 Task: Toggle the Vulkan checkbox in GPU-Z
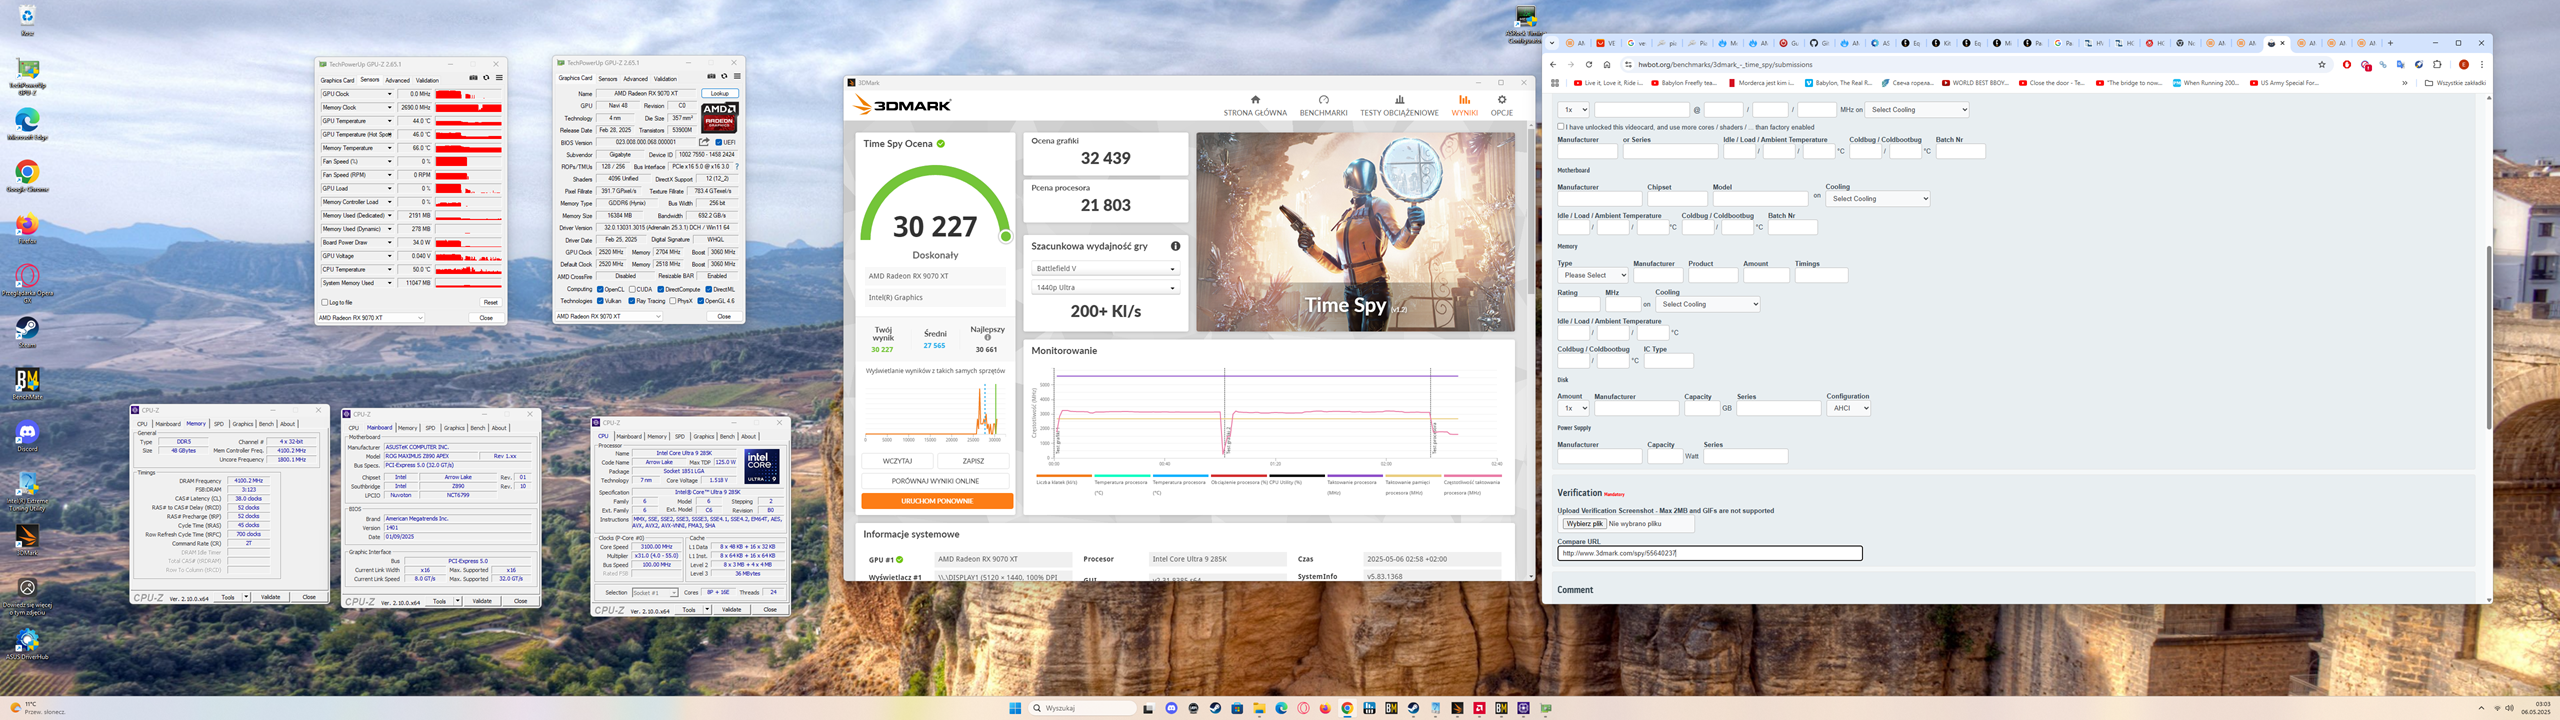pos(600,300)
